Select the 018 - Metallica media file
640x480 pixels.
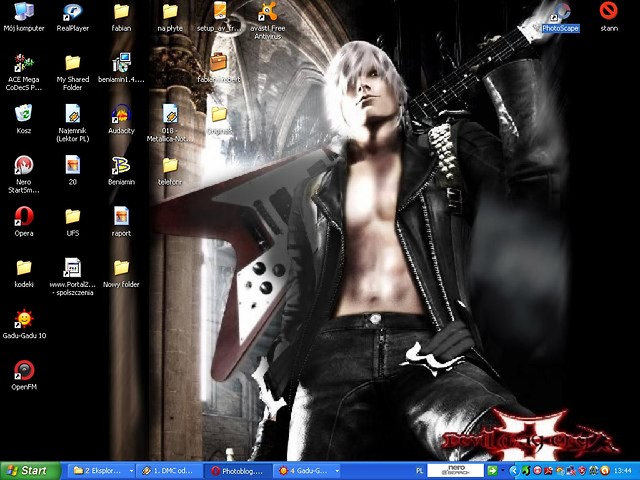[170, 123]
